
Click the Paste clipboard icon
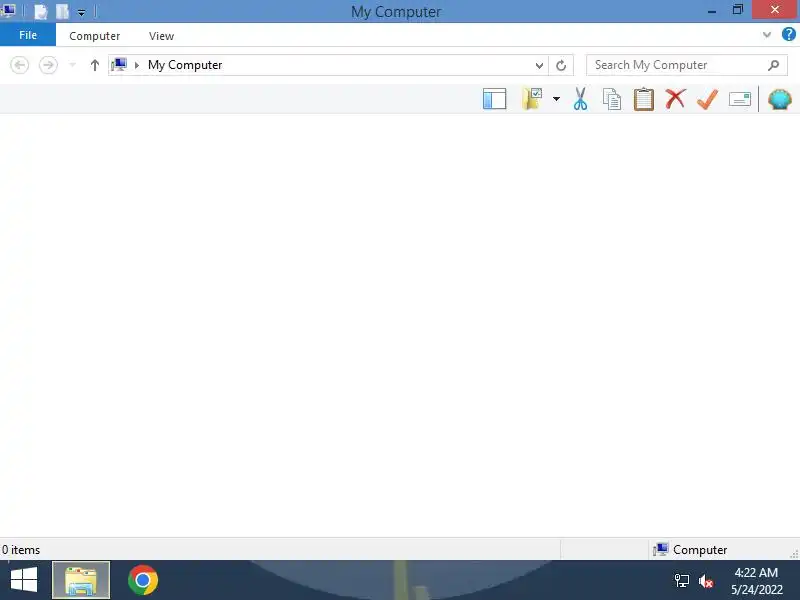[x=643, y=99]
